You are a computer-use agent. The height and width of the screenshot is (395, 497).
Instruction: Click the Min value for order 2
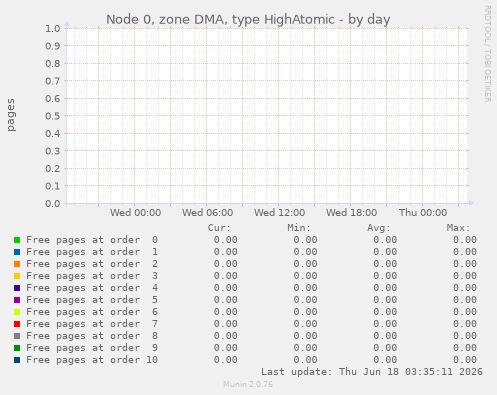306,264
